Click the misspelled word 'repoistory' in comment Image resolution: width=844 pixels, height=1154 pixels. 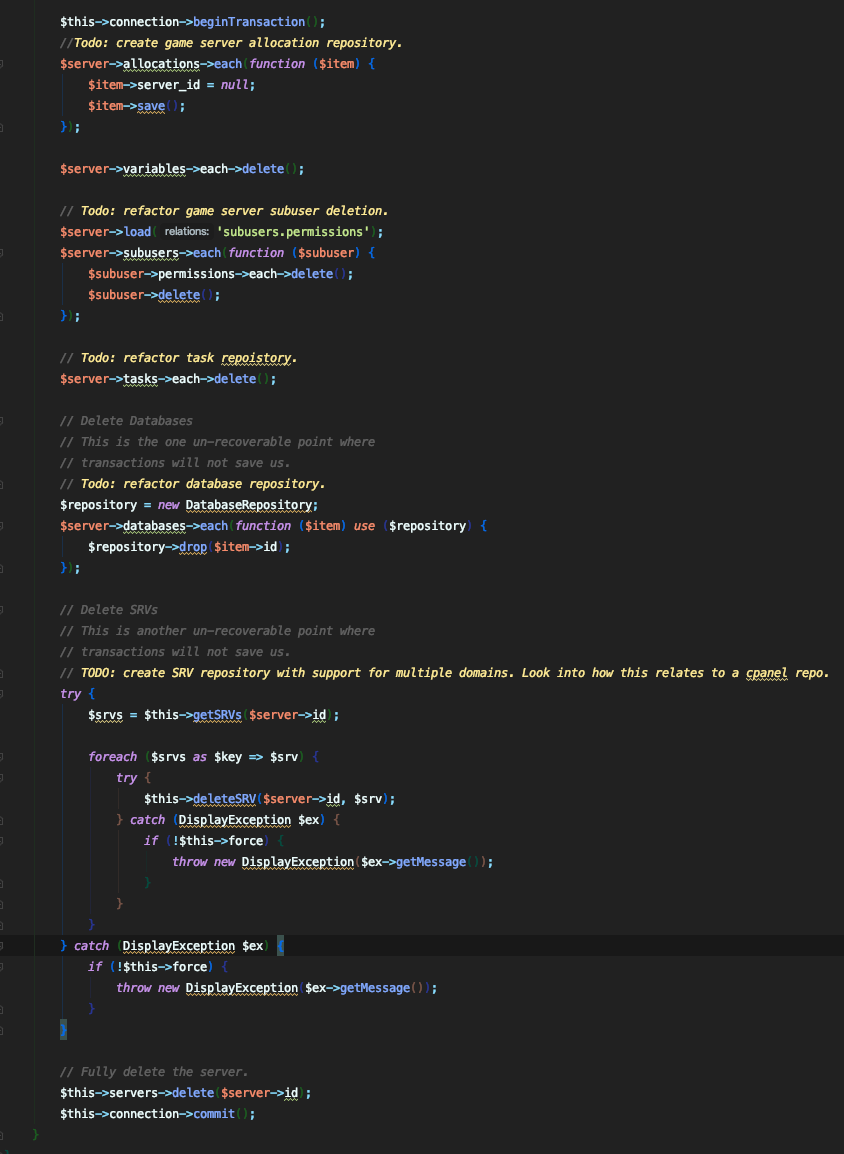tap(256, 358)
